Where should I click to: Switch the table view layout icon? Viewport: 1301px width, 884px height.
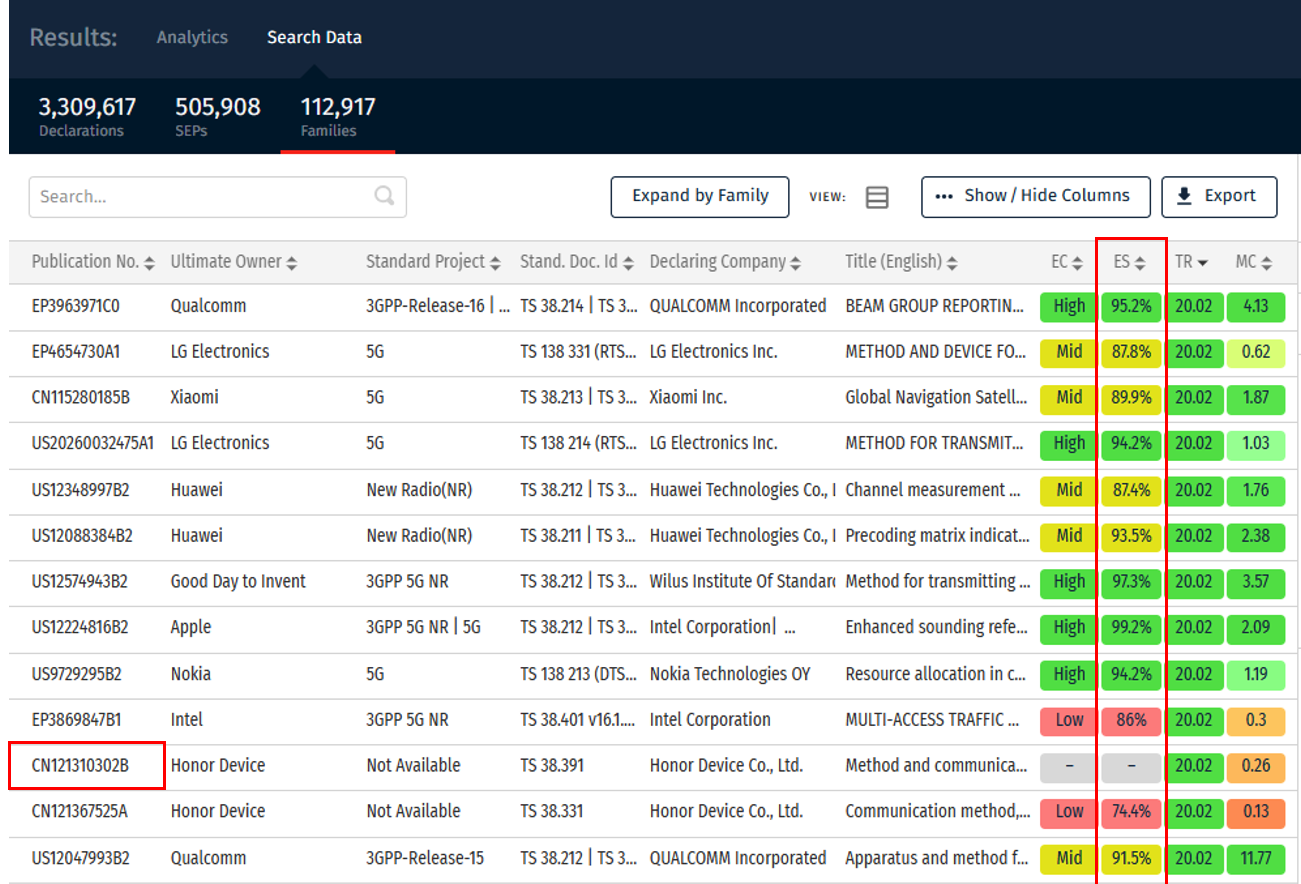point(877,197)
